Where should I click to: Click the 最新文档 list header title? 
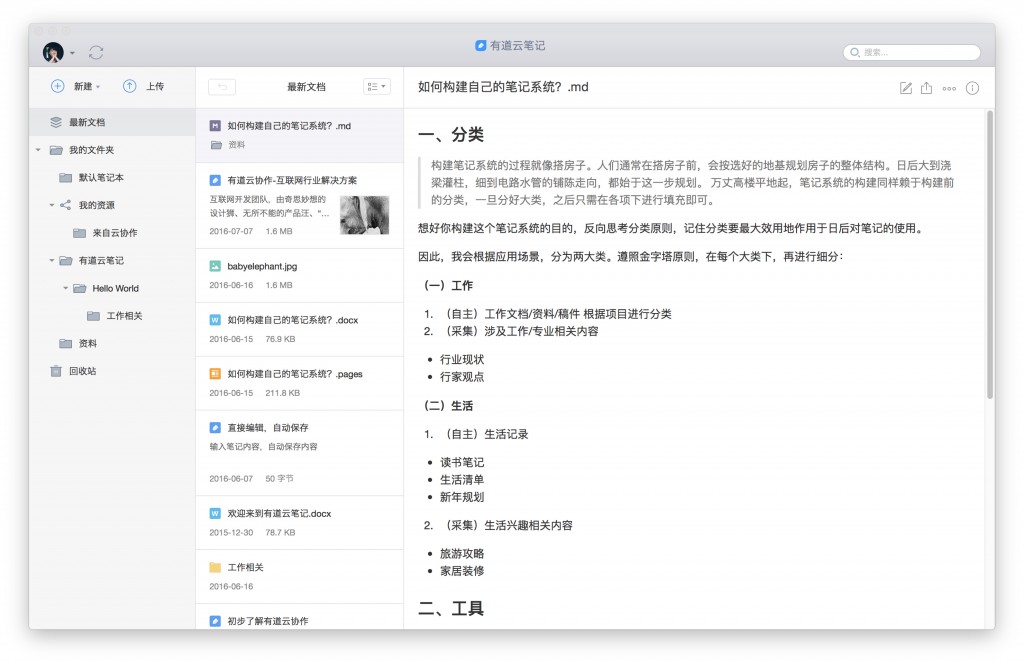click(306, 87)
